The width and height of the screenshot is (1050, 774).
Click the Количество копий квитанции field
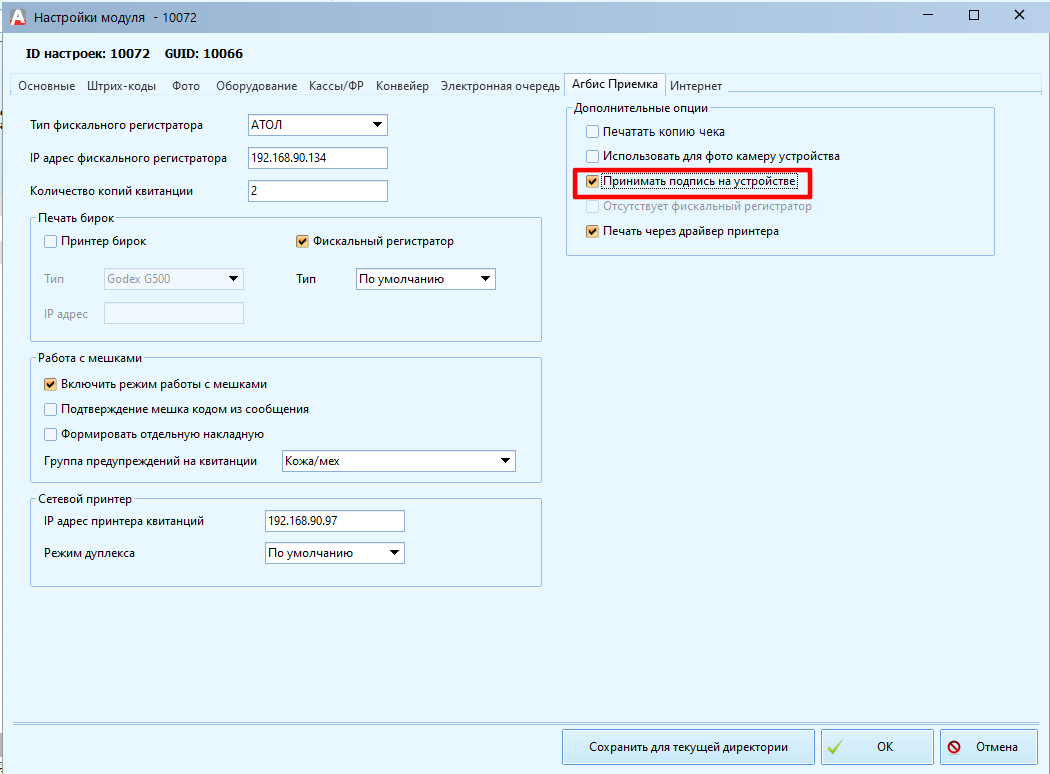(x=317, y=191)
